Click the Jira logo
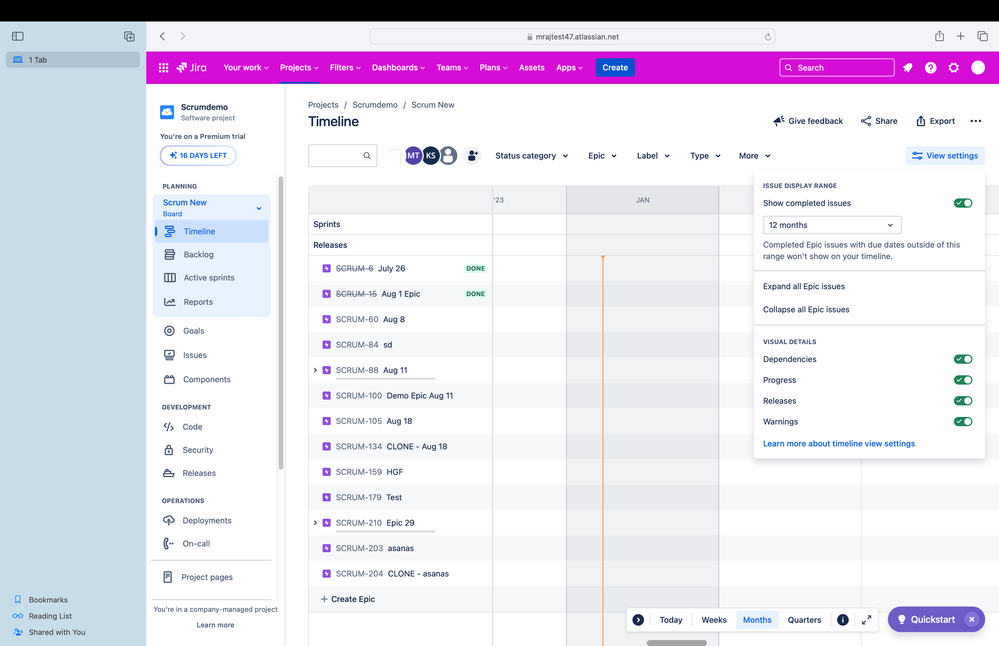The width and height of the screenshot is (999, 646). tap(192, 68)
